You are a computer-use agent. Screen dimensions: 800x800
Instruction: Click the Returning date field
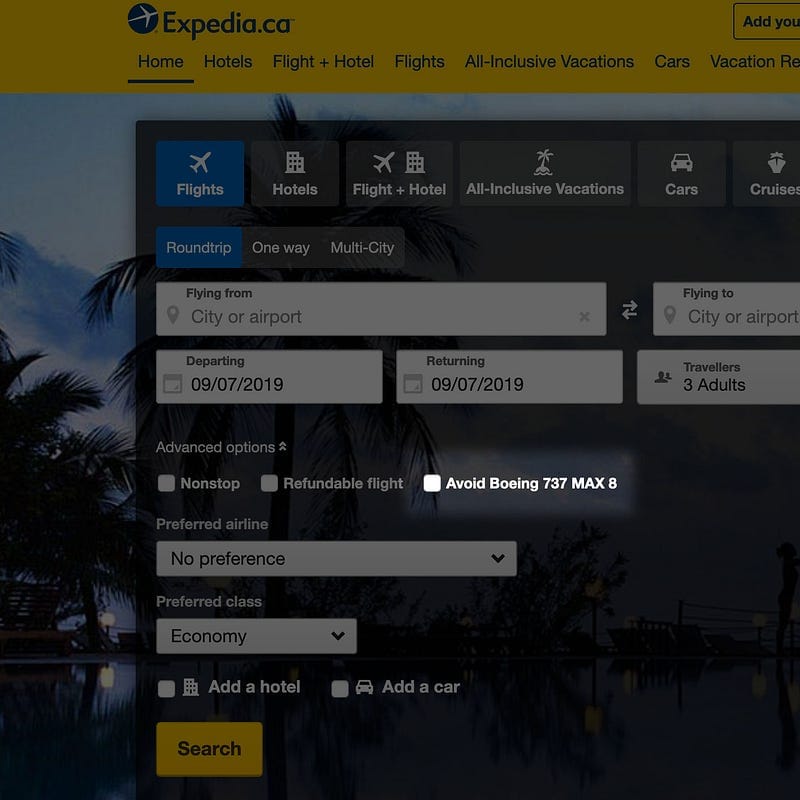click(x=509, y=377)
